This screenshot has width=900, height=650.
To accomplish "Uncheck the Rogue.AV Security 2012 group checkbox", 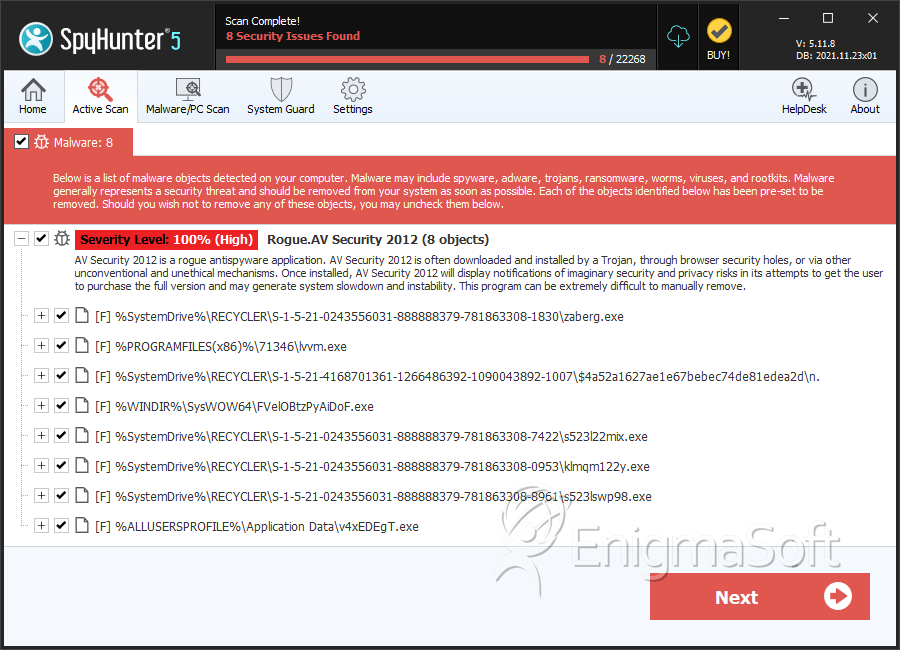I will (41, 238).
